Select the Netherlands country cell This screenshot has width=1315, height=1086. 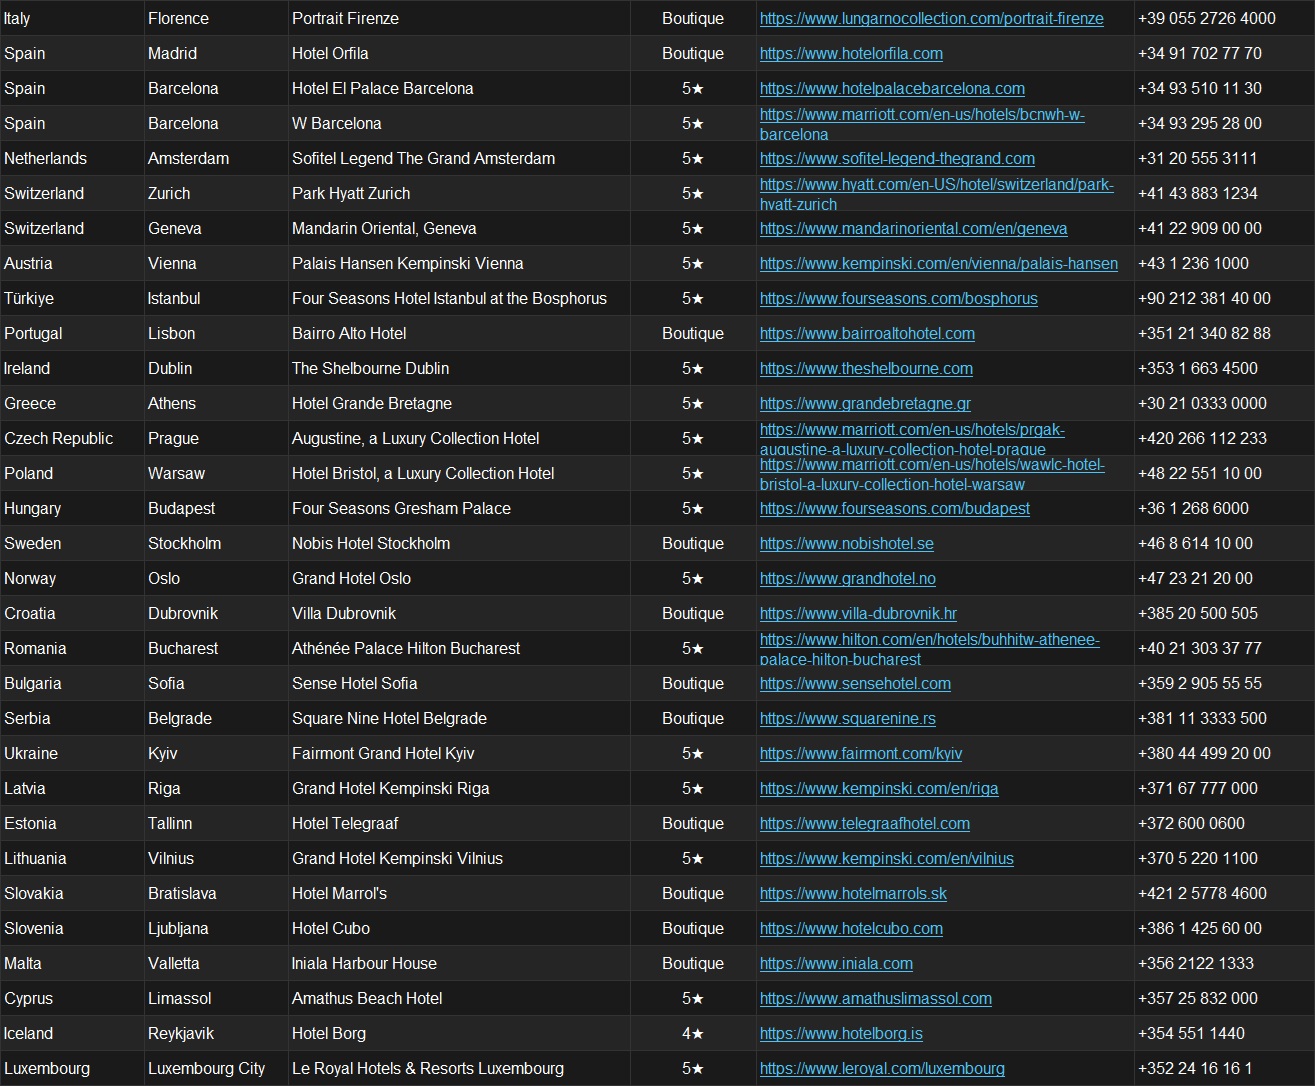pyautogui.click(x=72, y=158)
